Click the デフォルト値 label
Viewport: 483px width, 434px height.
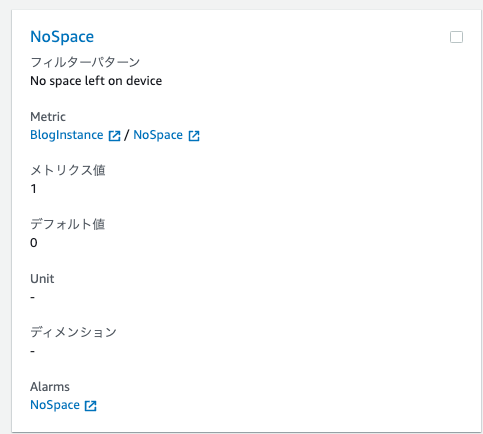[x=68, y=224]
